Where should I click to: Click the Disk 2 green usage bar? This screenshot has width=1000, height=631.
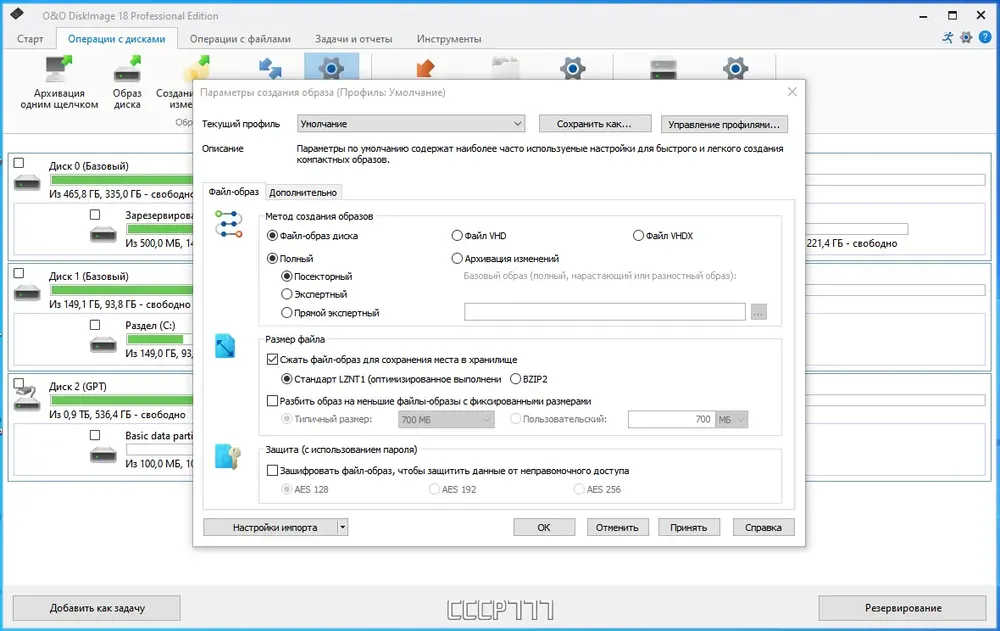122,400
